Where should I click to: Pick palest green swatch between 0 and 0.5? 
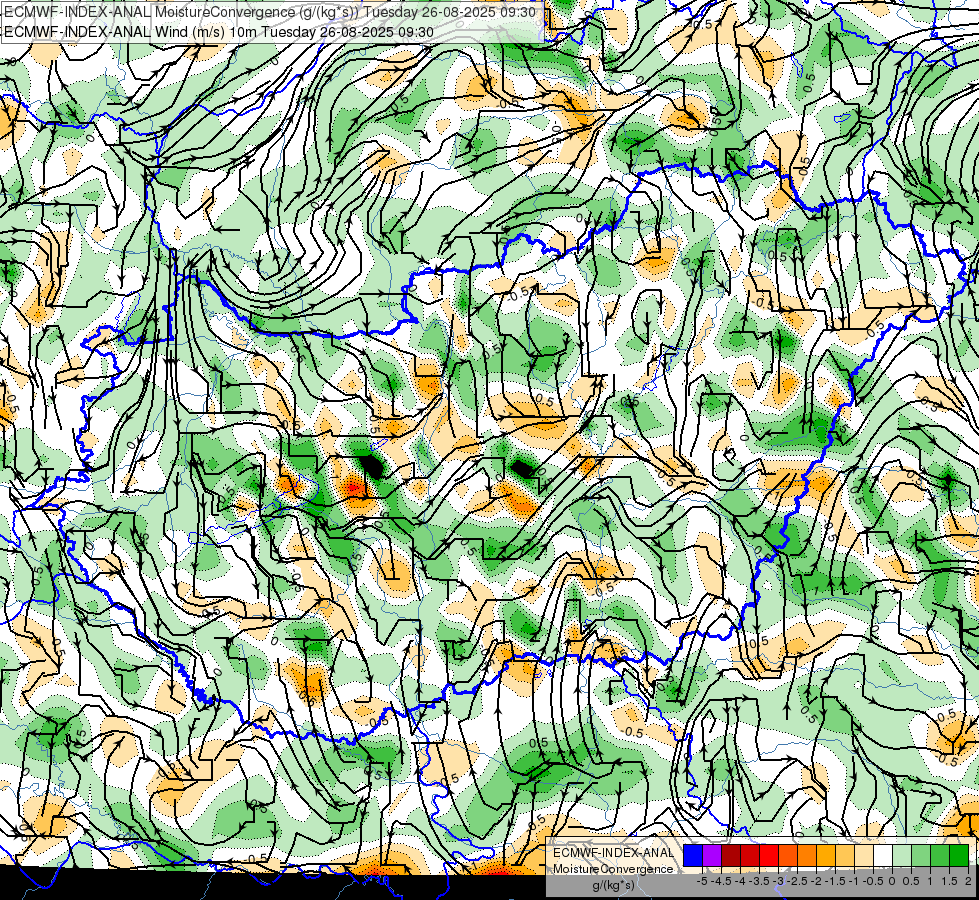pos(902,856)
